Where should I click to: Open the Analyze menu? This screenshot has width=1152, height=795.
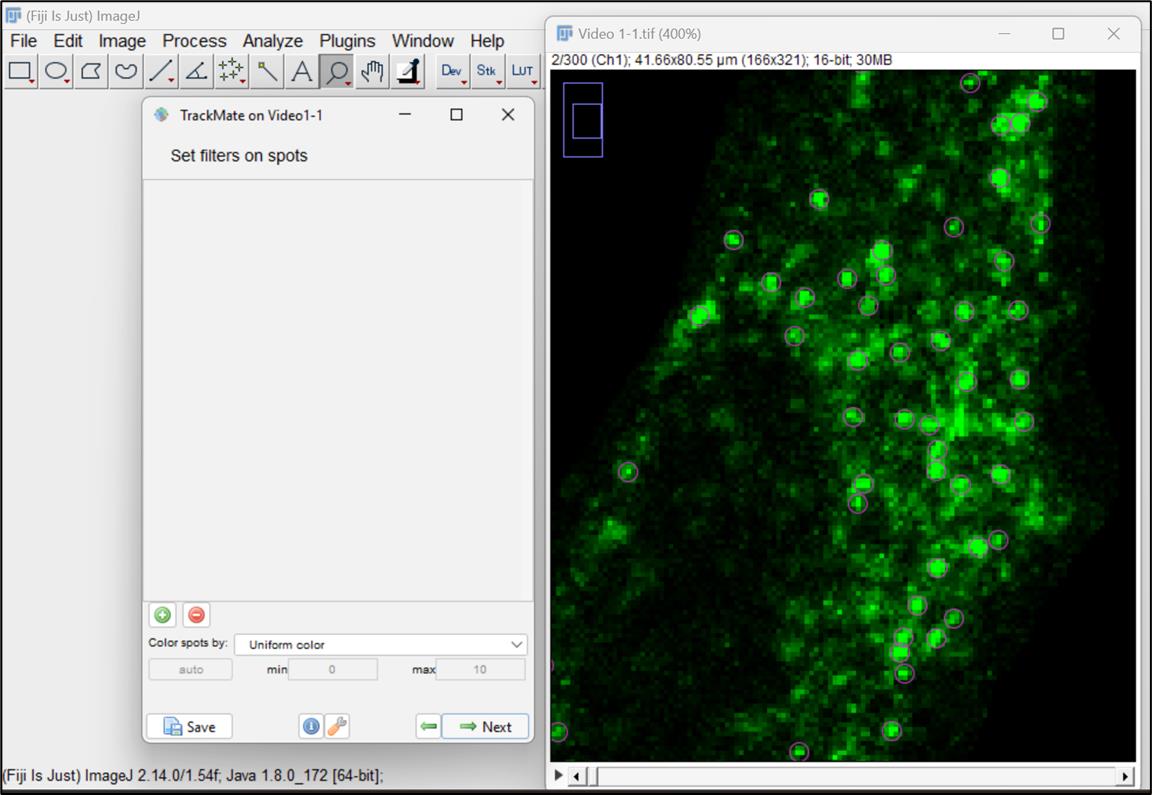pyautogui.click(x=273, y=40)
